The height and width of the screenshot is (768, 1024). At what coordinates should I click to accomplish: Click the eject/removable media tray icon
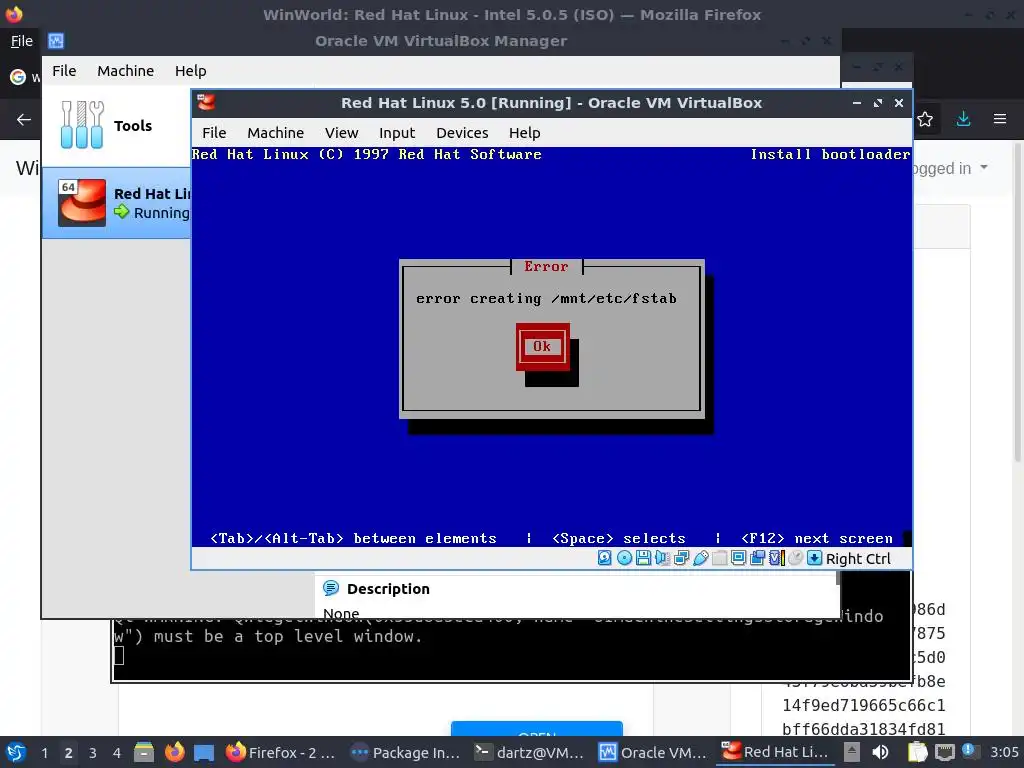click(852, 752)
